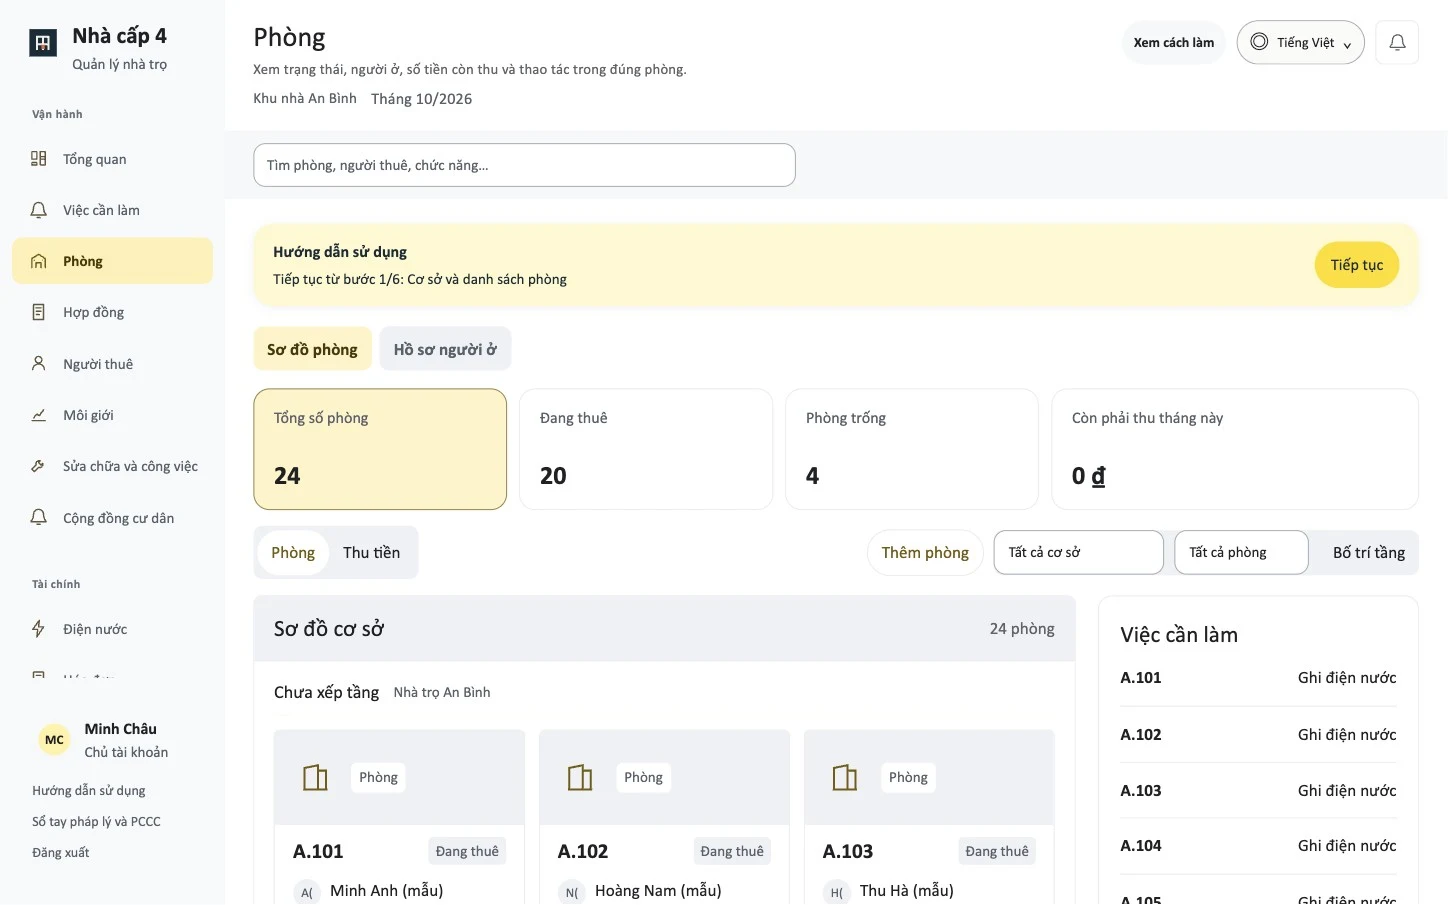
Task: Click the chart icon for Môi giới
Action: pyautogui.click(x=39, y=415)
